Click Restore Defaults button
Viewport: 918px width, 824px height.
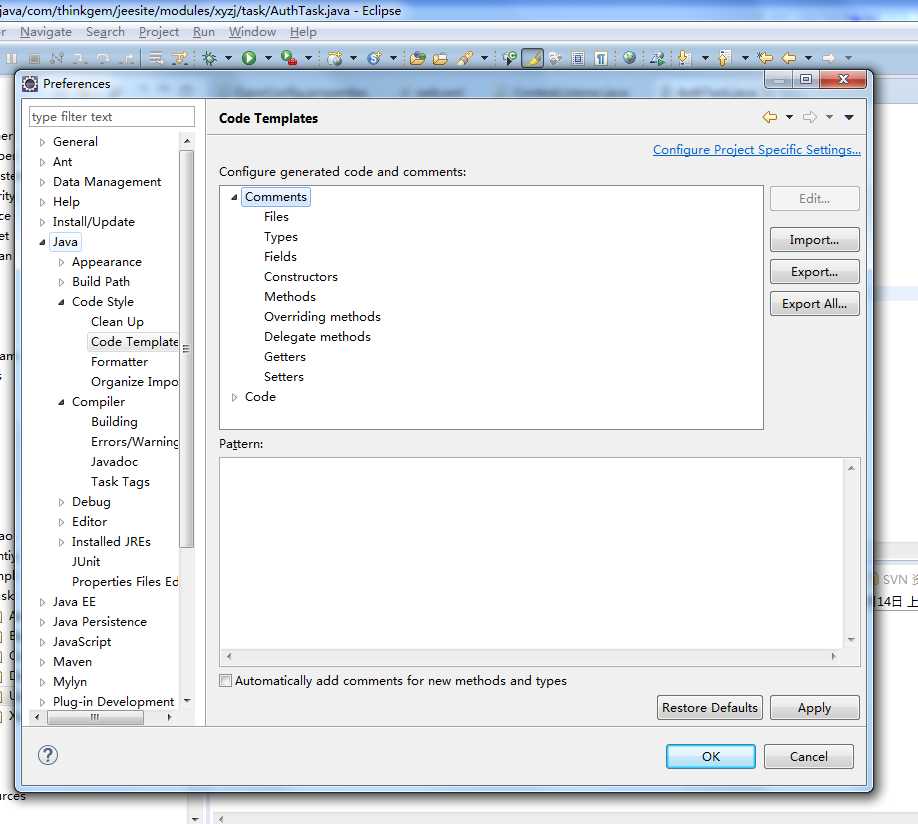click(710, 707)
